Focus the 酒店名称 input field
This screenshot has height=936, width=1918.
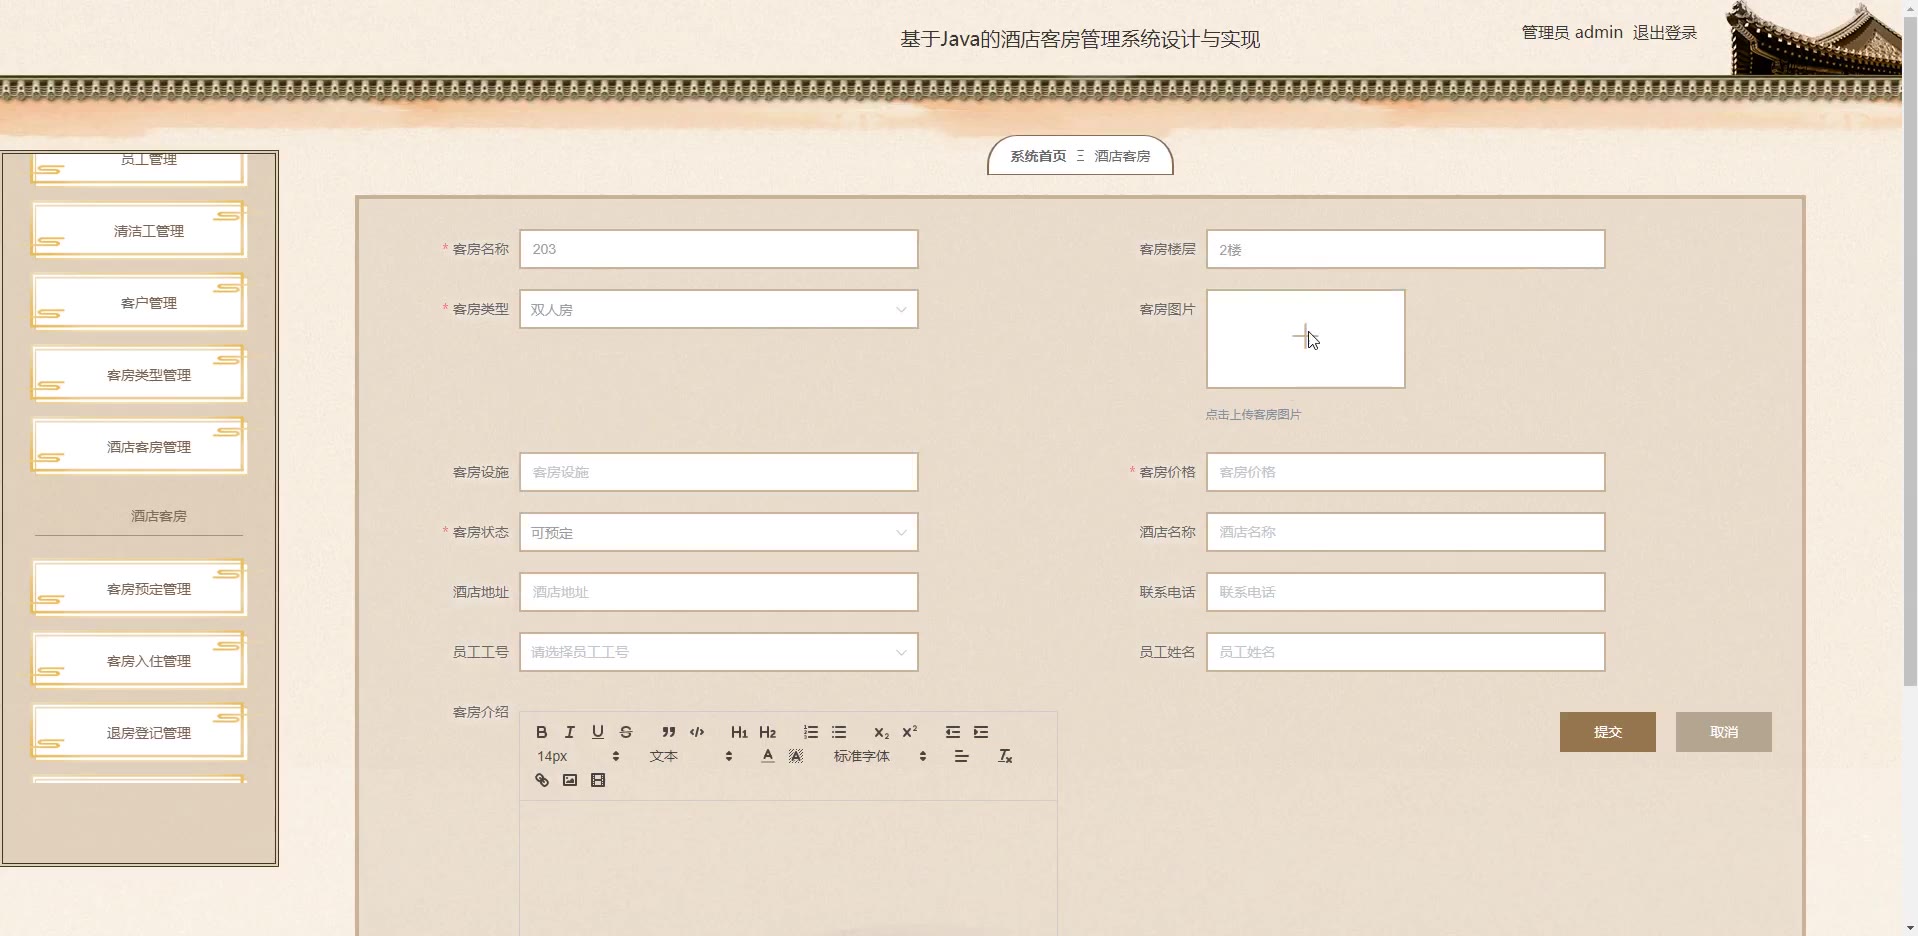[1405, 532]
